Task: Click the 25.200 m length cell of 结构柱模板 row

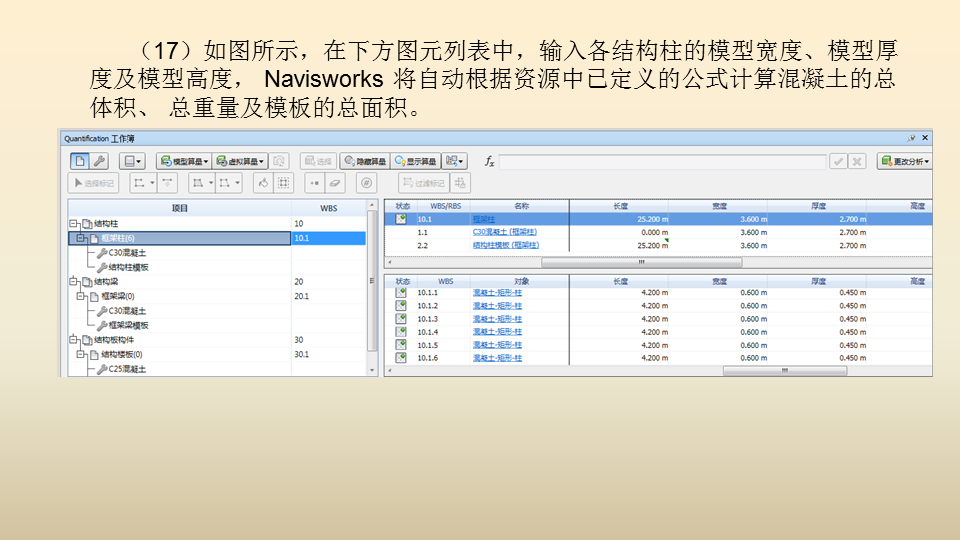Action: [620, 246]
